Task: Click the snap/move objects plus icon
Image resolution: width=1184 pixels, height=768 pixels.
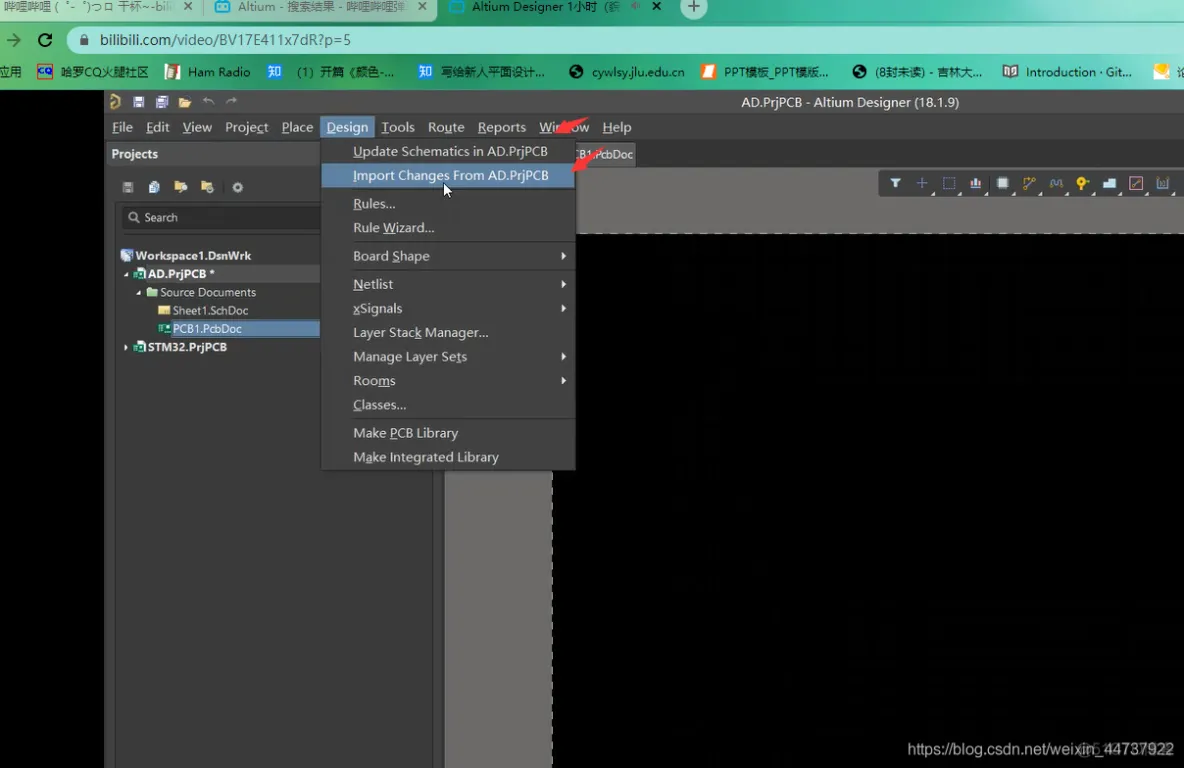Action: (x=922, y=183)
